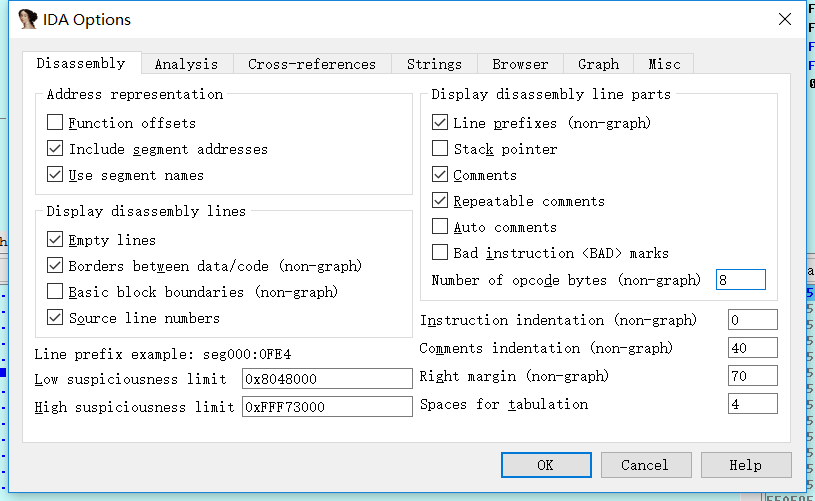The height and width of the screenshot is (501, 815).
Task: Disable Empty lines checkbox
Action: pos(55,240)
